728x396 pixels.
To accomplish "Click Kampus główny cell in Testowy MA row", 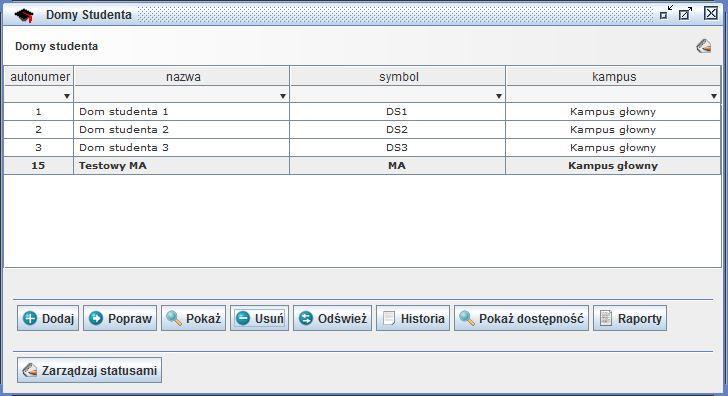I will pyautogui.click(x=613, y=166).
